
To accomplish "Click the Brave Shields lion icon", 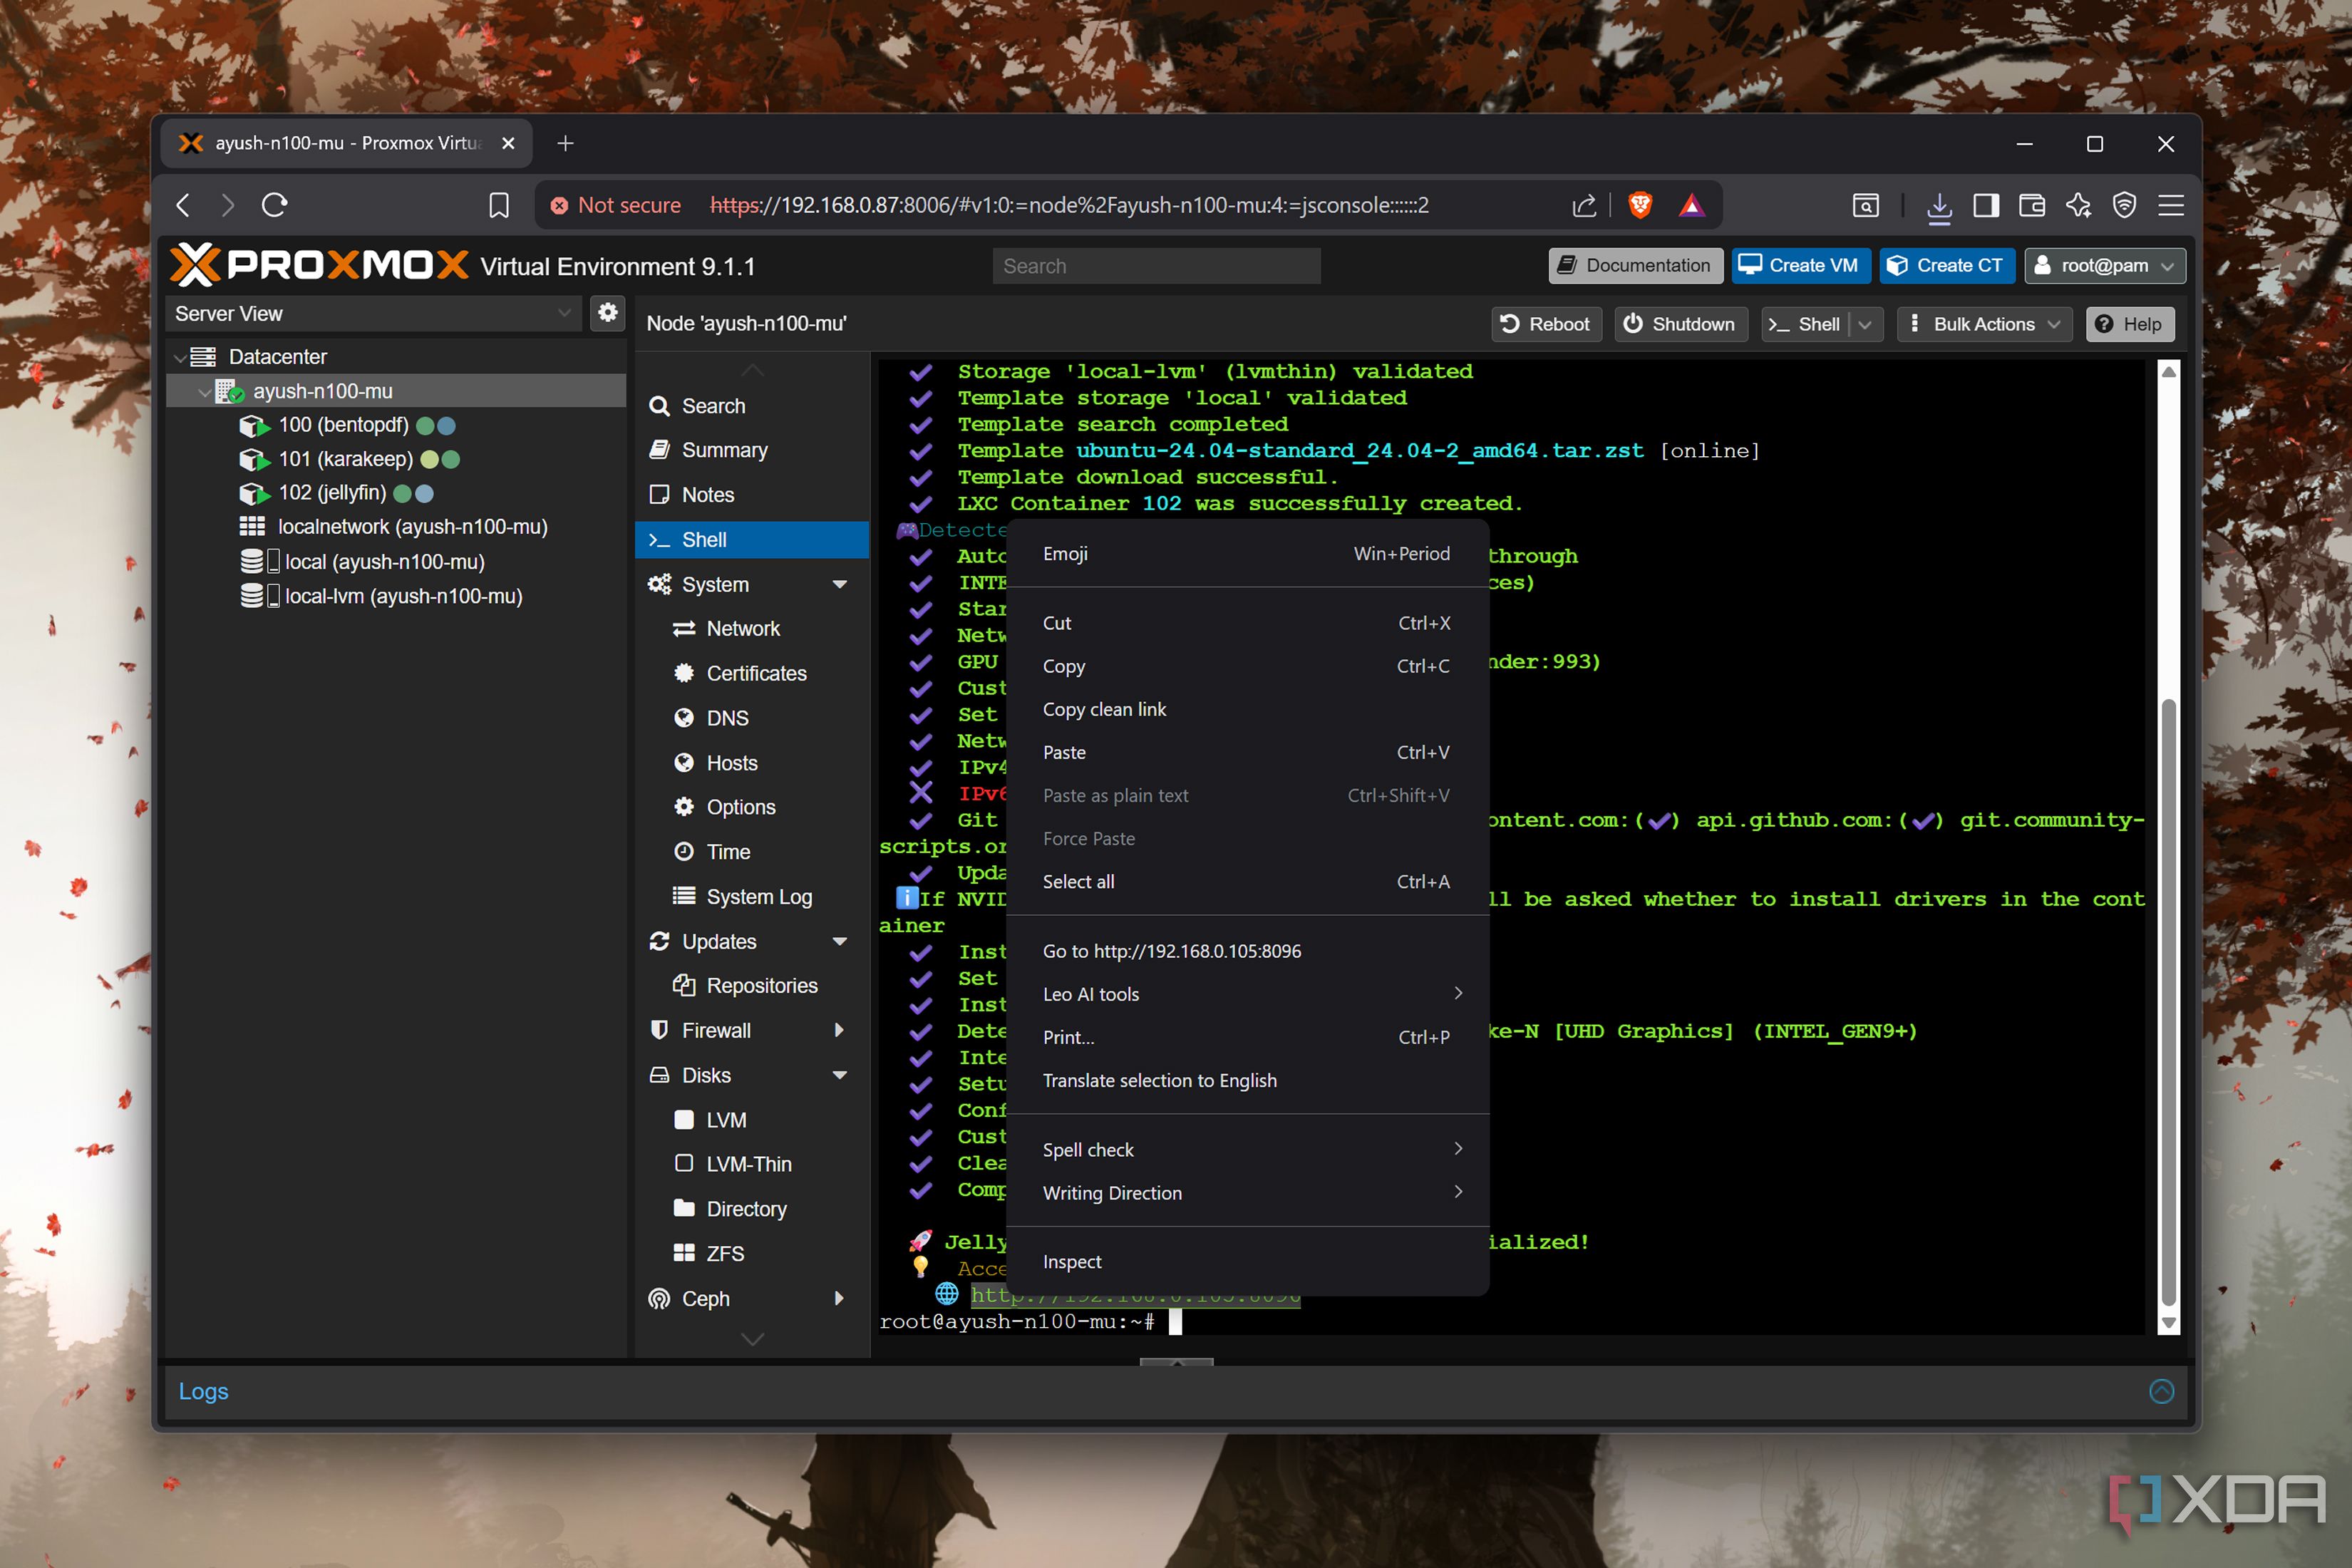I will click(1639, 205).
